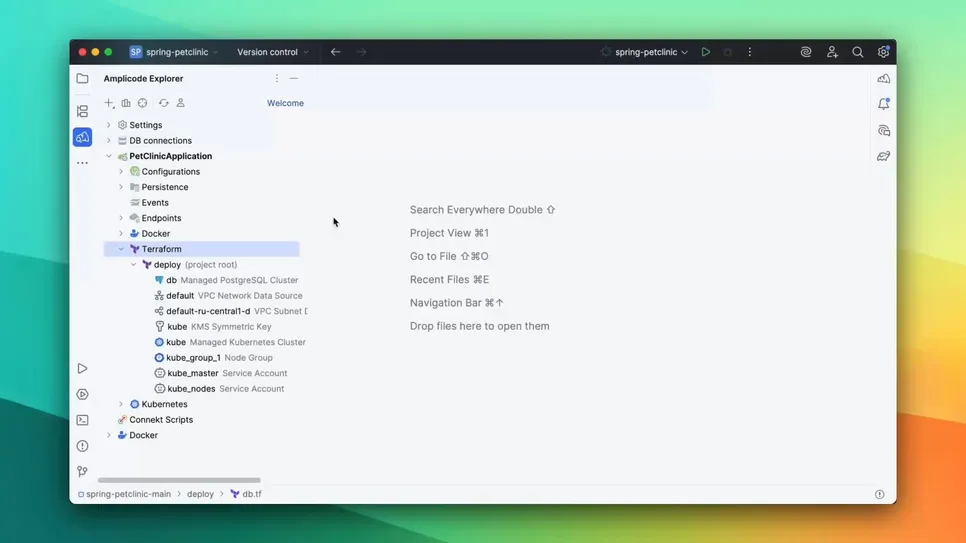The height and width of the screenshot is (543, 966).
Task: Click the Terminal icon in left sidebar
Action: tap(82, 420)
